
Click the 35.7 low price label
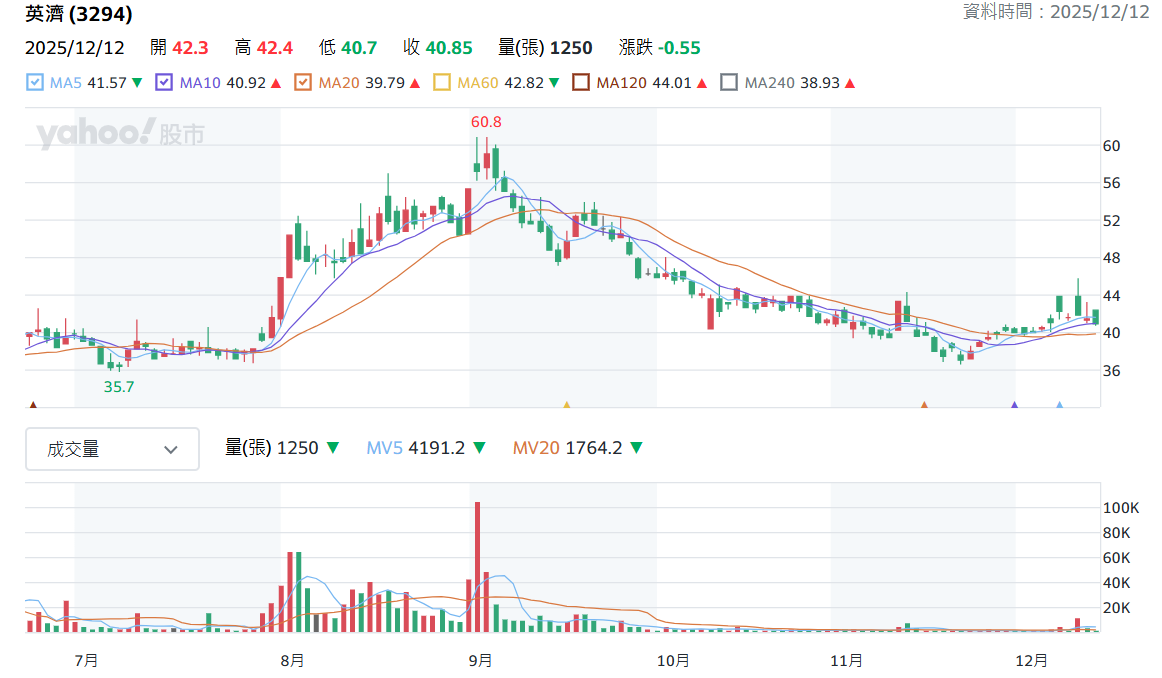click(119, 387)
